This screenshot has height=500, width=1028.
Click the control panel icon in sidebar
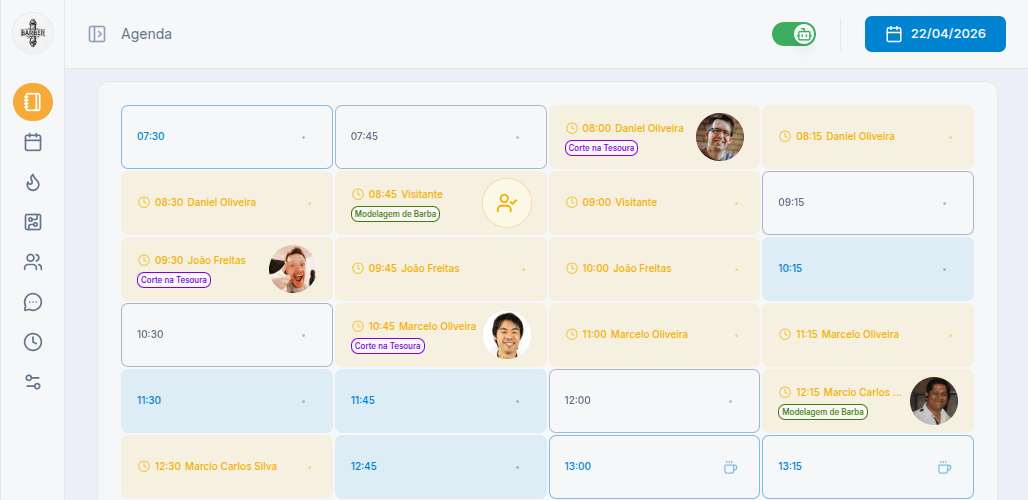pos(33,222)
